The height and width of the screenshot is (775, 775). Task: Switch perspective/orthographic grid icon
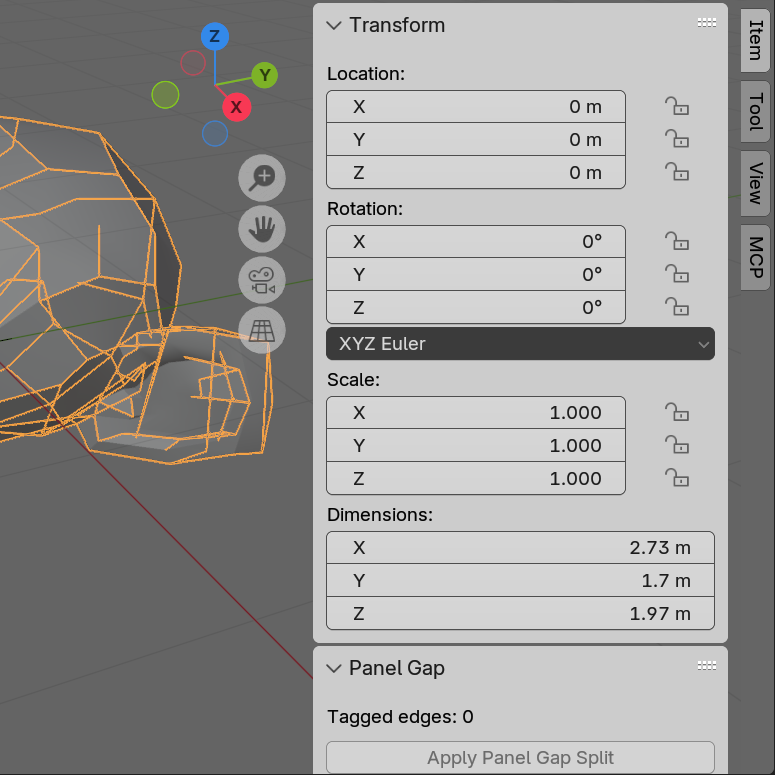[x=261, y=330]
